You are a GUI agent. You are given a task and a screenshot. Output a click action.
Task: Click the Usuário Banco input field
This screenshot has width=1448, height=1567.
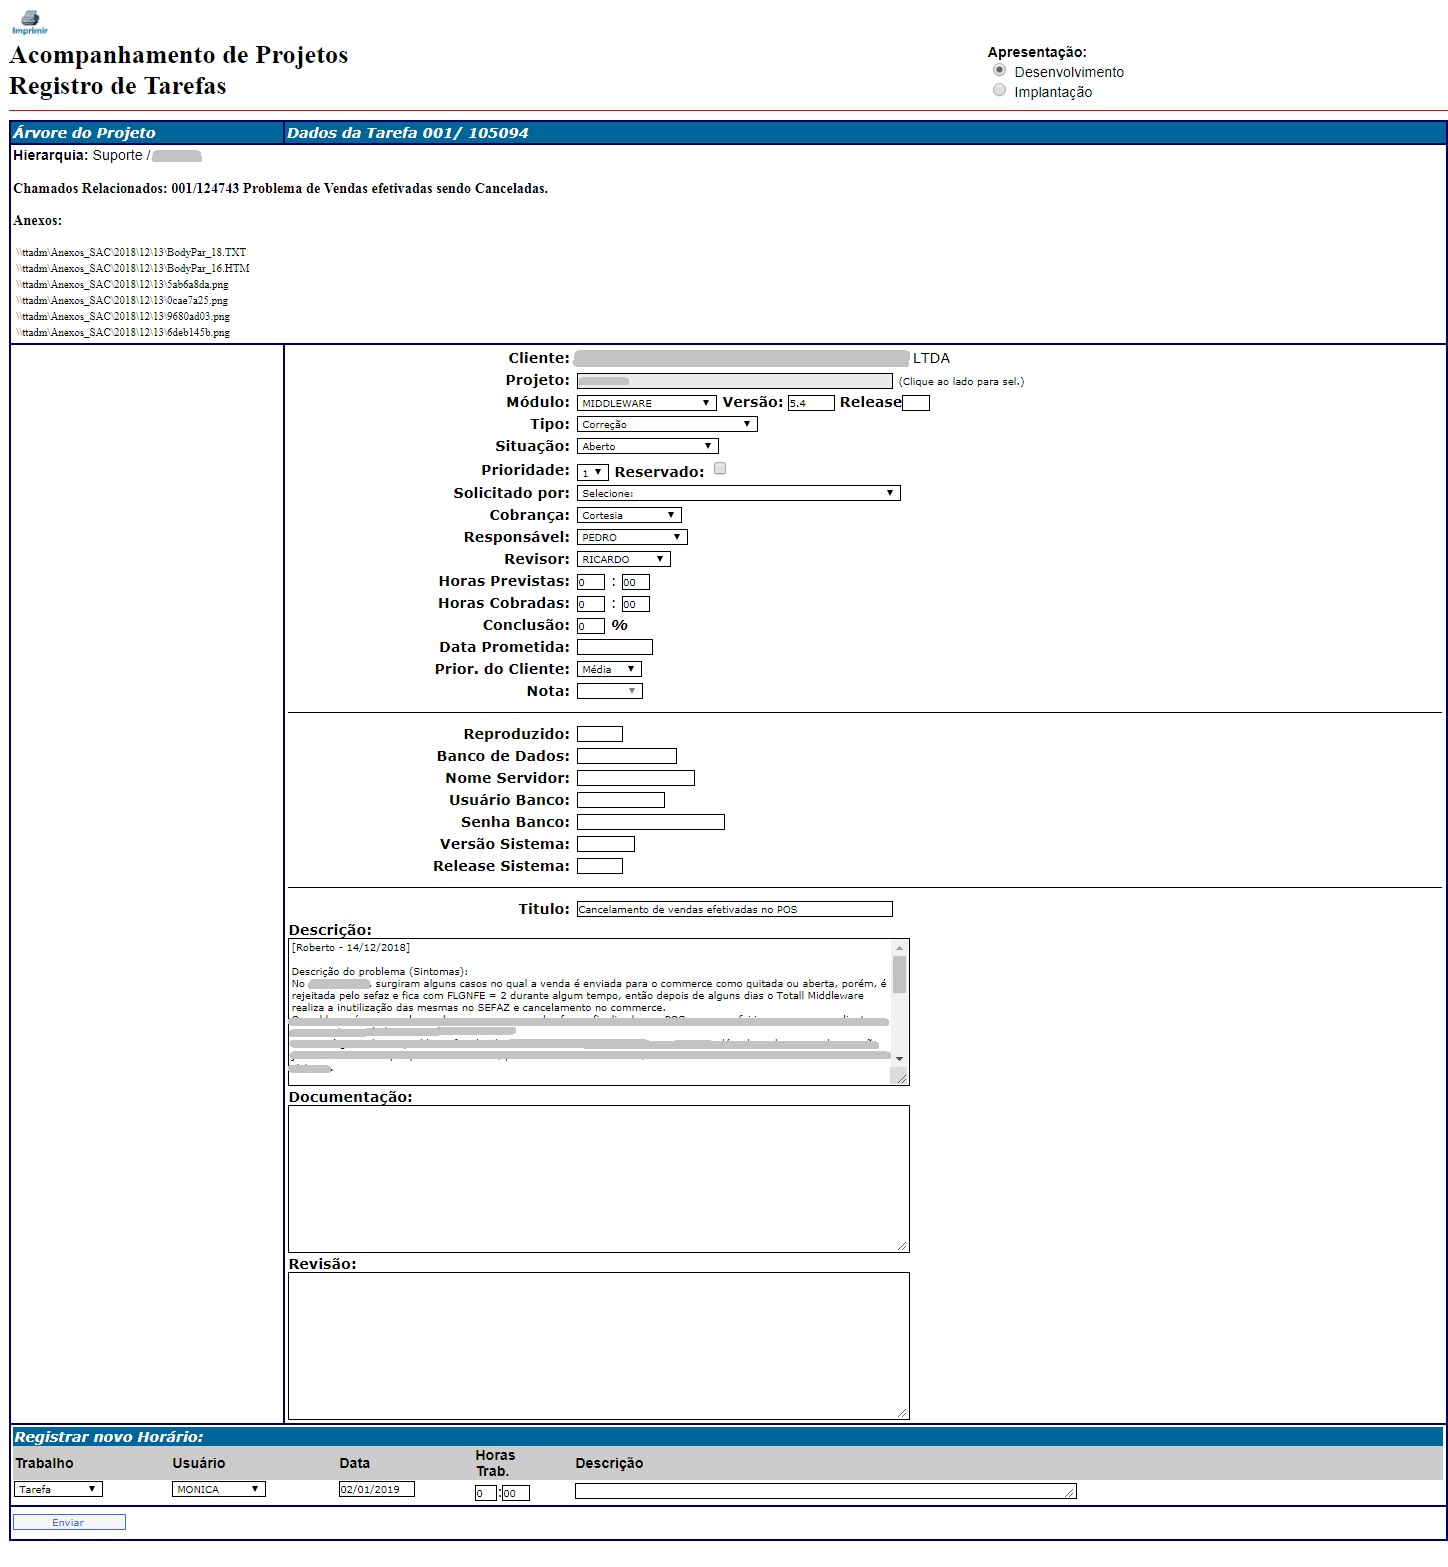coord(620,800)
